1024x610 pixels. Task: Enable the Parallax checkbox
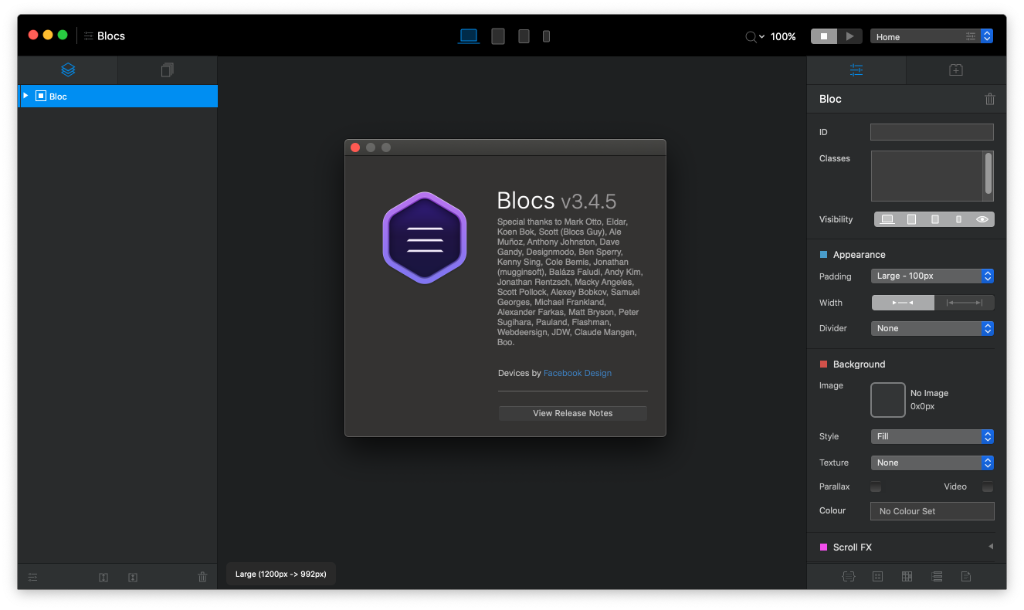click(876, 487)
